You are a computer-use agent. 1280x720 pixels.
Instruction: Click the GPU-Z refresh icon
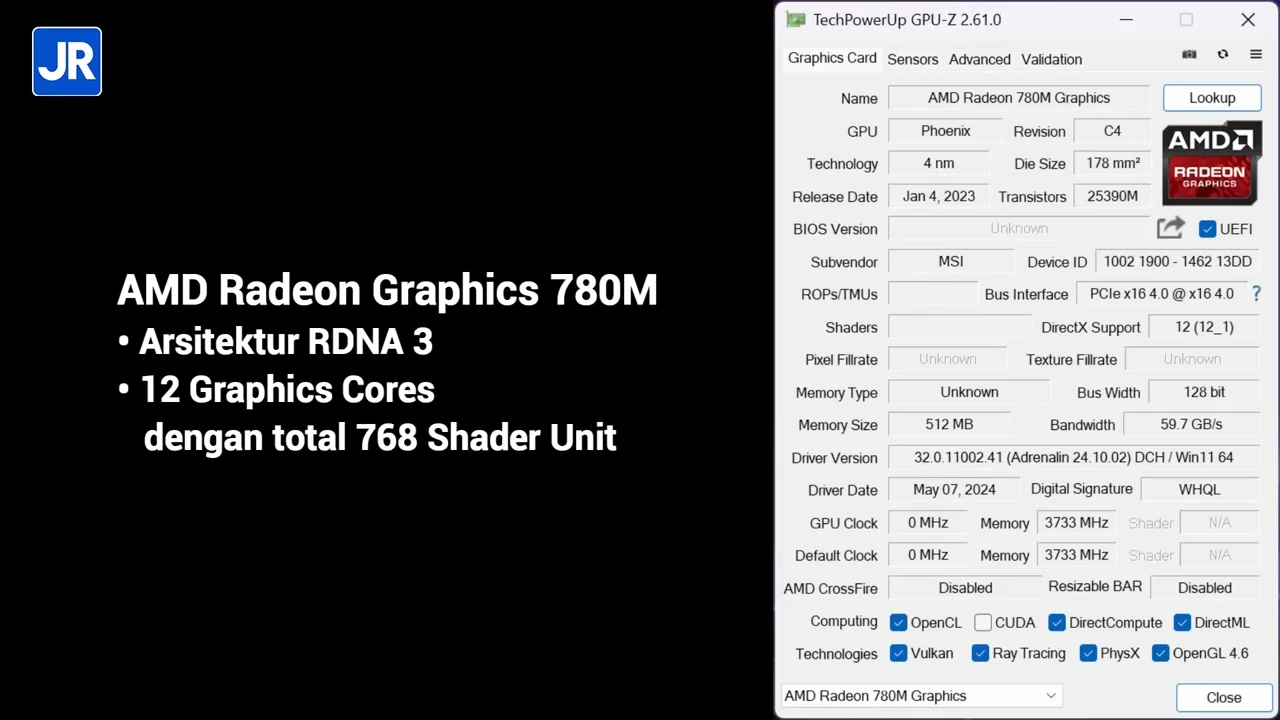pyautogui.click(x=1223, y=54)
